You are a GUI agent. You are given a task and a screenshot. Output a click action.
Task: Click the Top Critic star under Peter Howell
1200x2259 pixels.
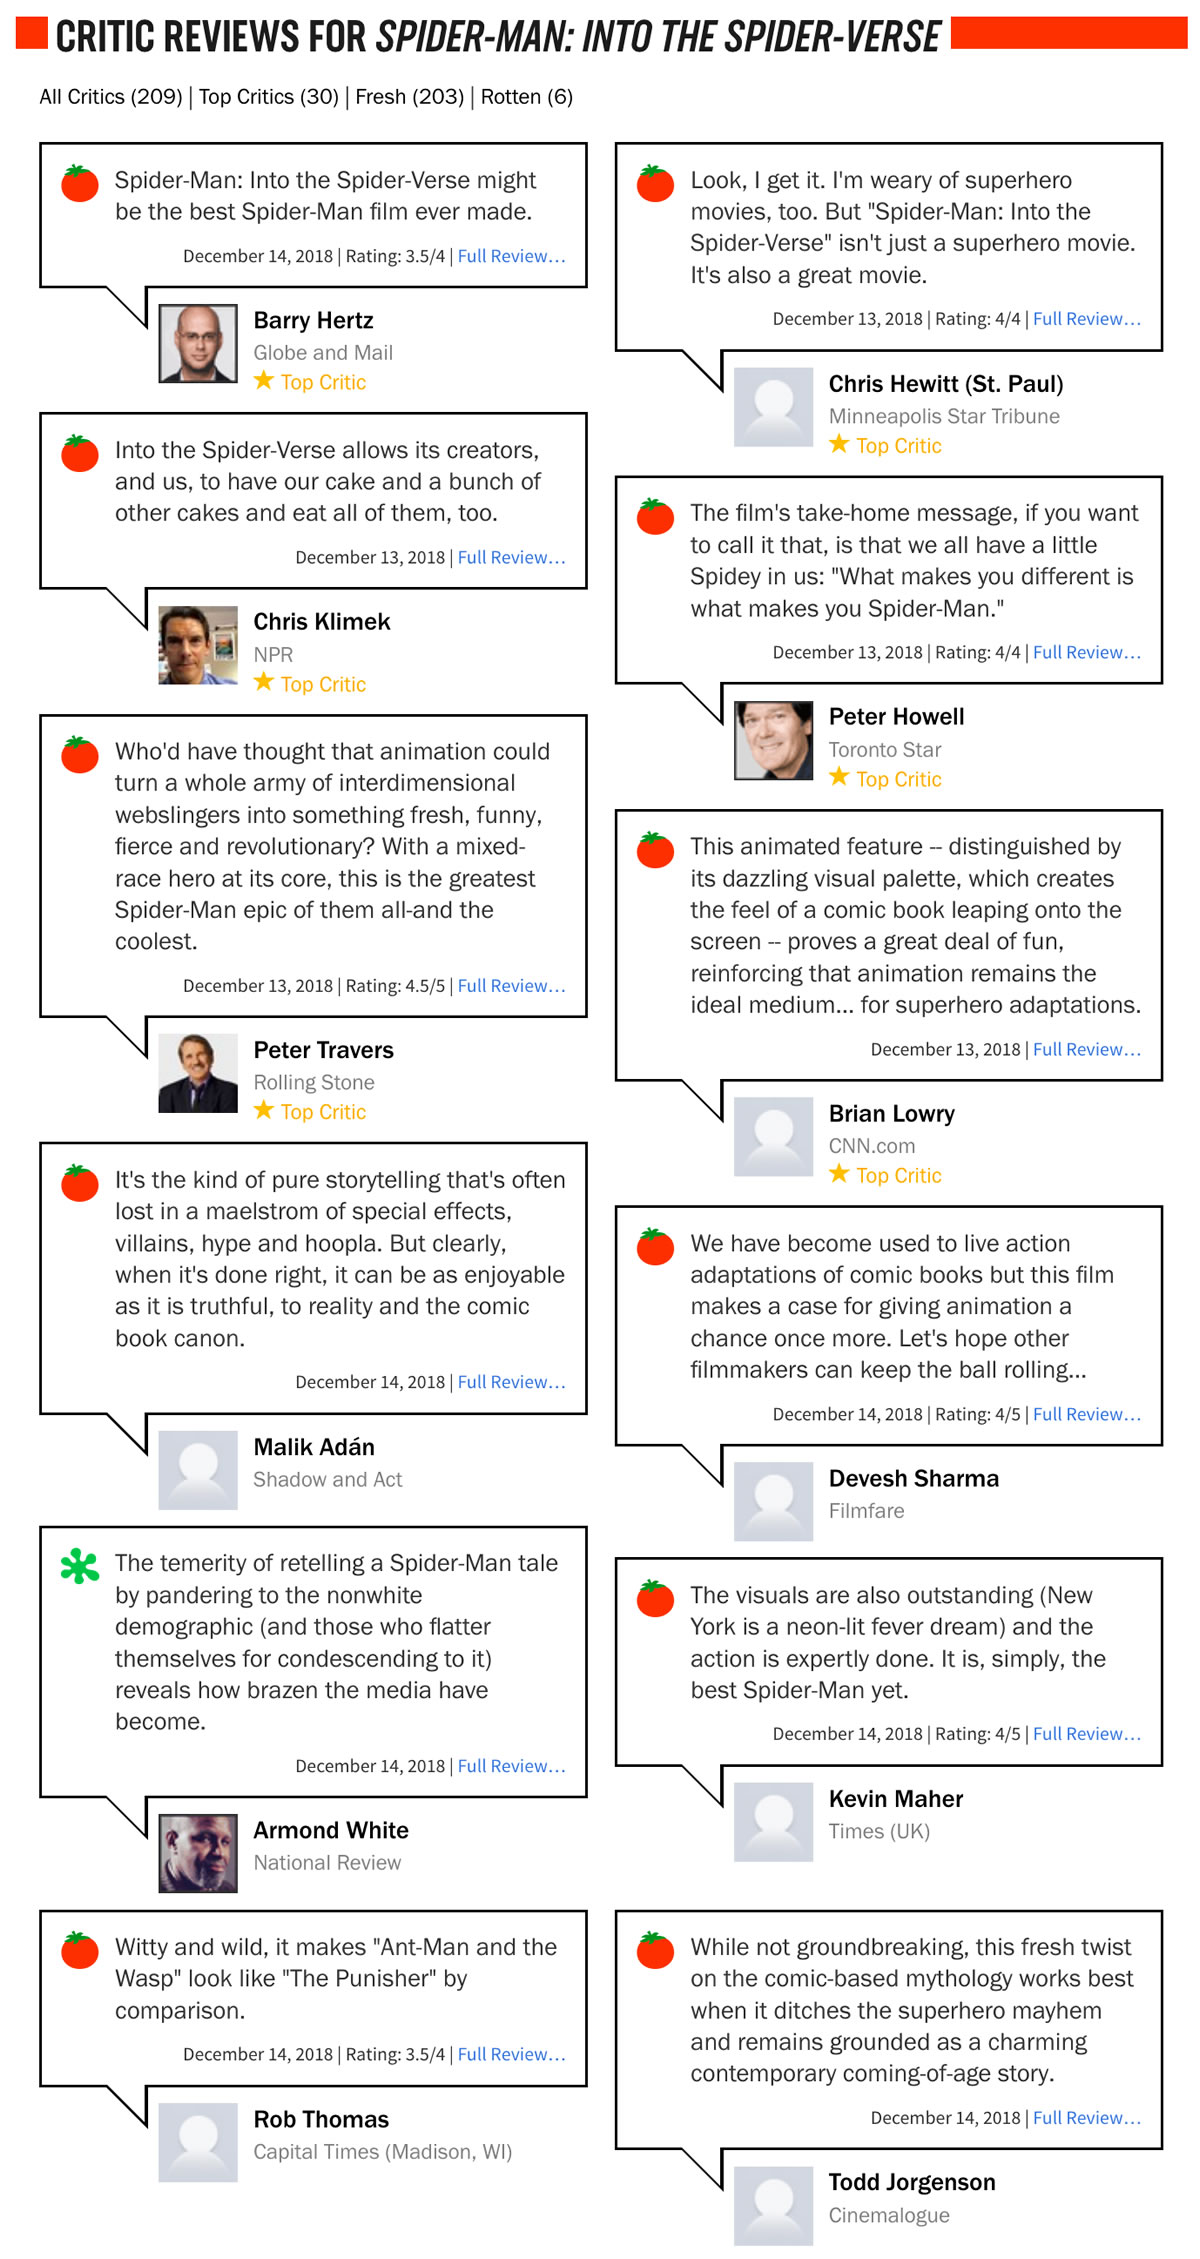click(840, 778)
